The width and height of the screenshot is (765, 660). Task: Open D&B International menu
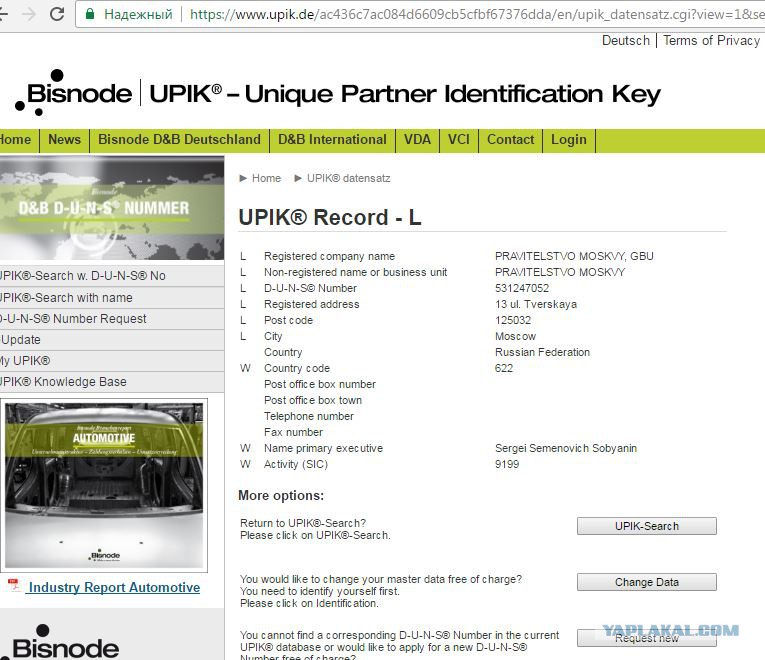[332, 140]
